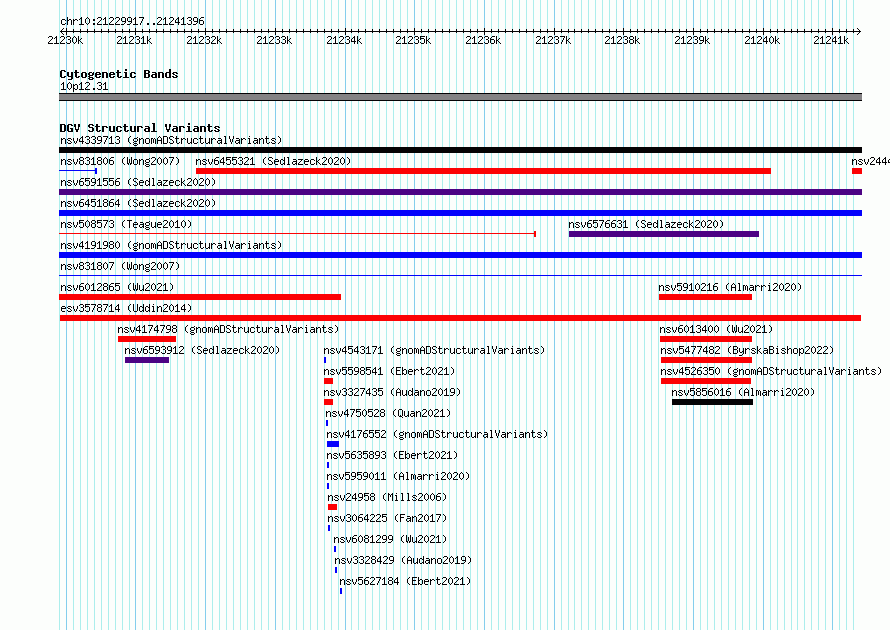Viewport: 890px width, 630px height.
Task: Click the red nsv5910216 variant bar
Action: tap(706, 297)
